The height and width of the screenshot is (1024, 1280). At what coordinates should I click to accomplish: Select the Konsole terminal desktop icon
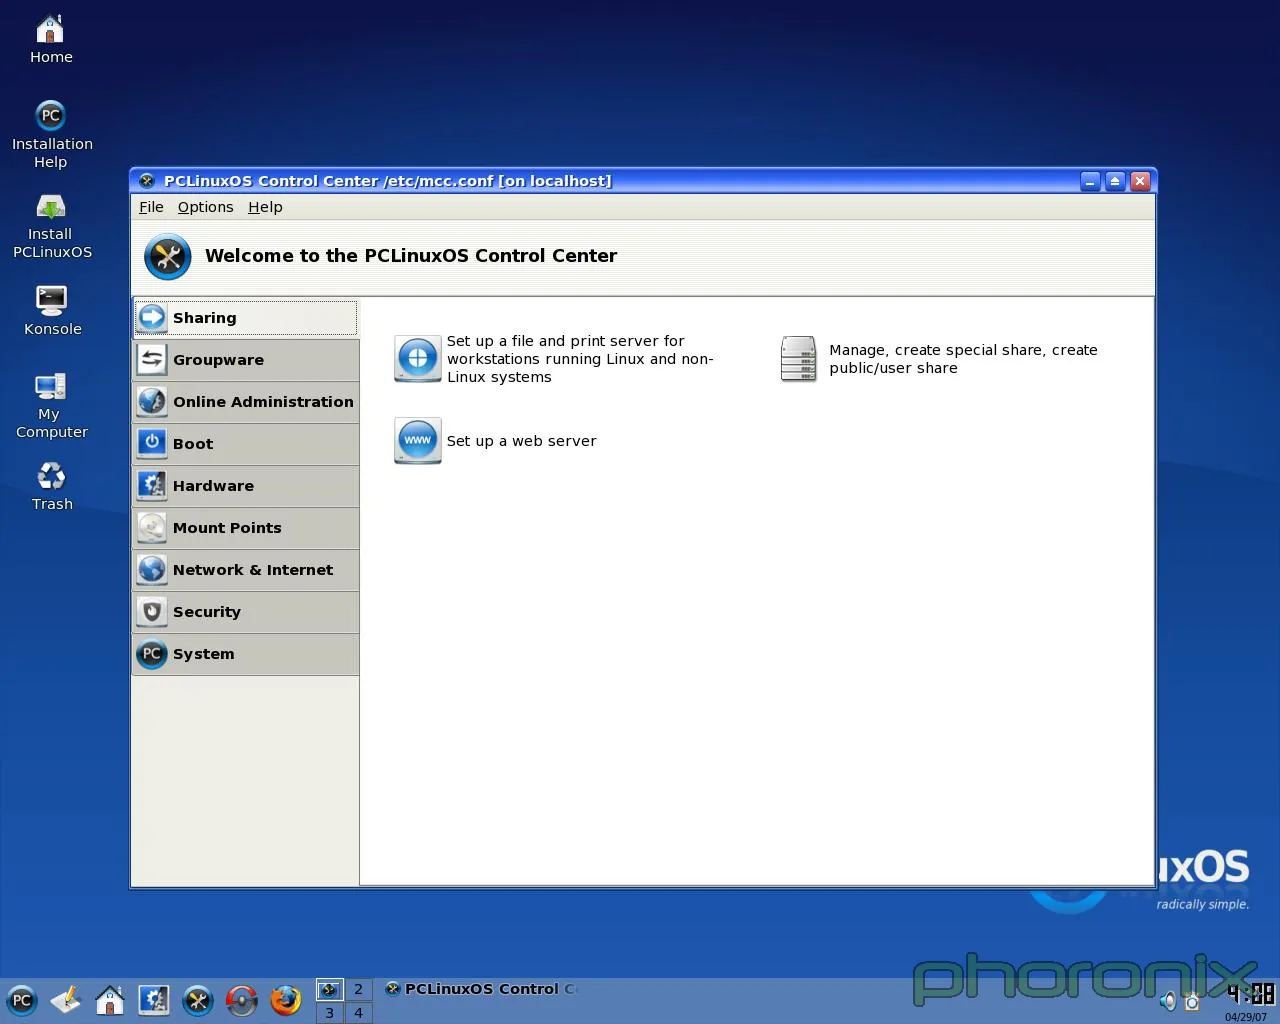[x=52, y=311]
